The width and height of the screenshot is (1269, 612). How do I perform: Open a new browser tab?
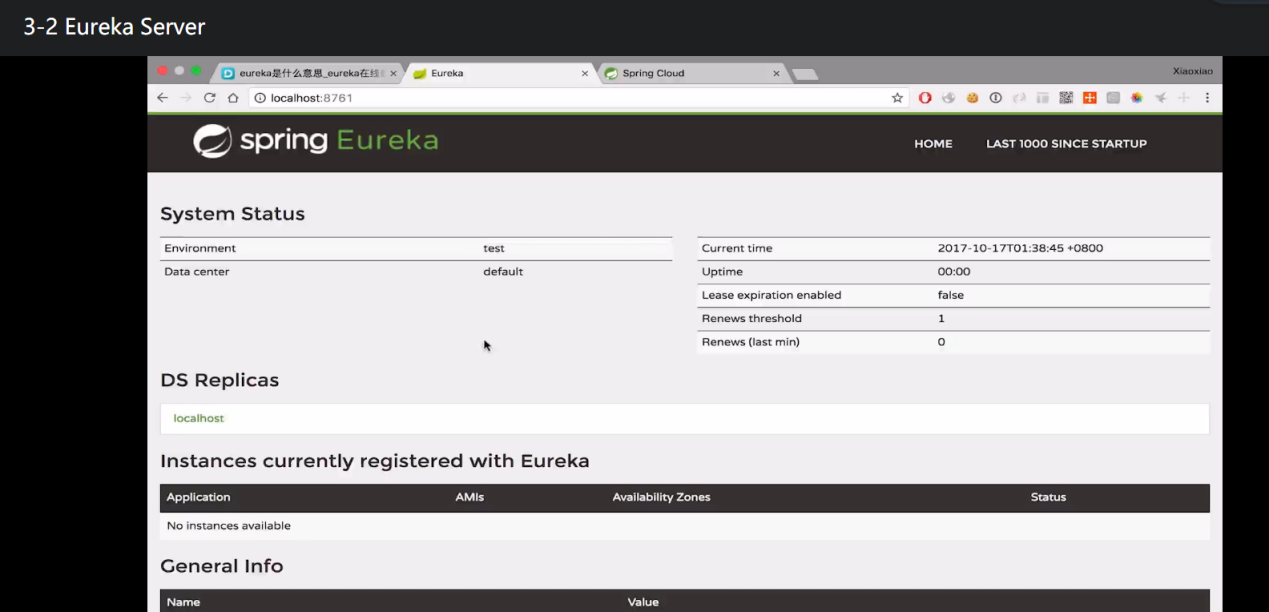[x=805, y=74]
